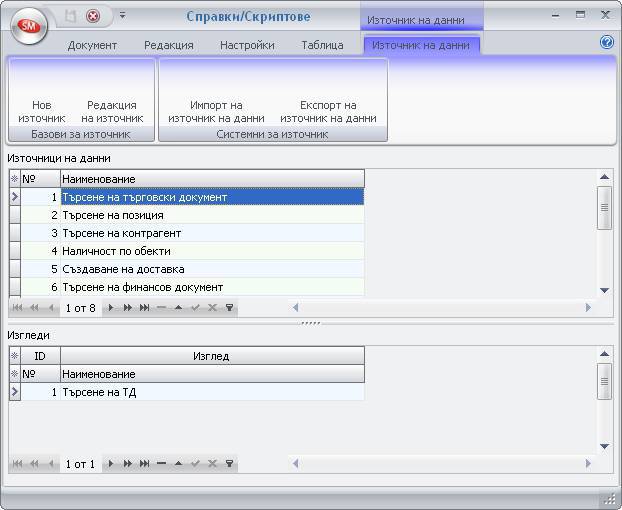Click the ID column header in Изгледи

40,356
